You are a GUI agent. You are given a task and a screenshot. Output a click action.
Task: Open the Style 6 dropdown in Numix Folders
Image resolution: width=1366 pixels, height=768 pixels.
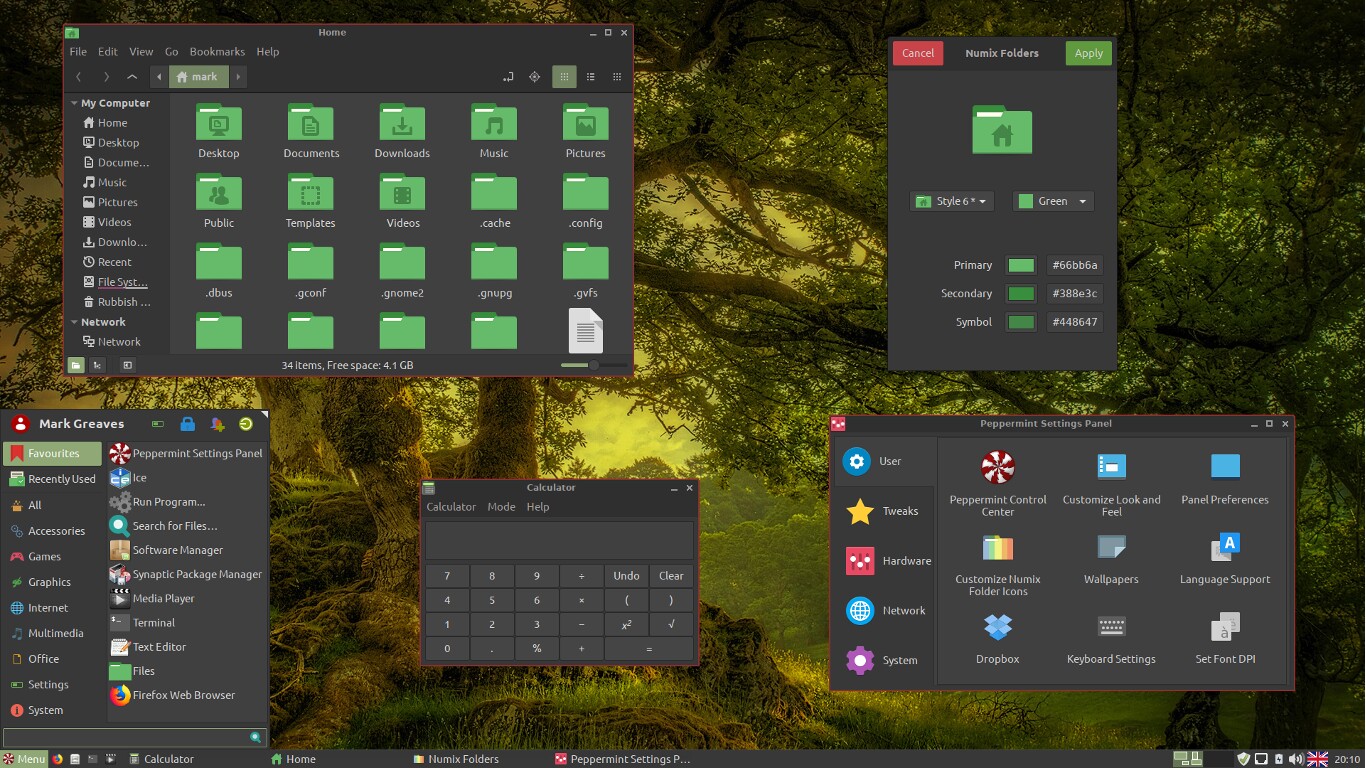pos(950,200)
